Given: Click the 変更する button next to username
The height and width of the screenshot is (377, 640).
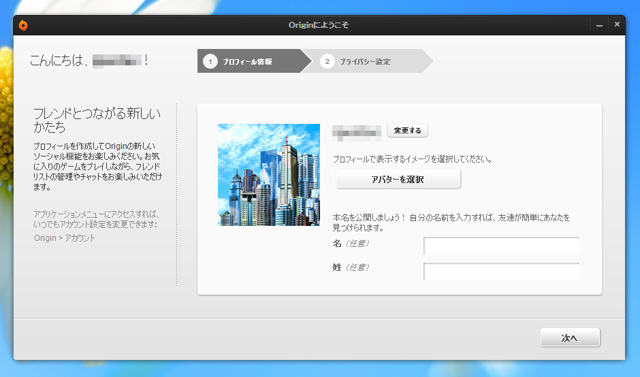Looking at the screenshot, I should [x=407, y=131].
